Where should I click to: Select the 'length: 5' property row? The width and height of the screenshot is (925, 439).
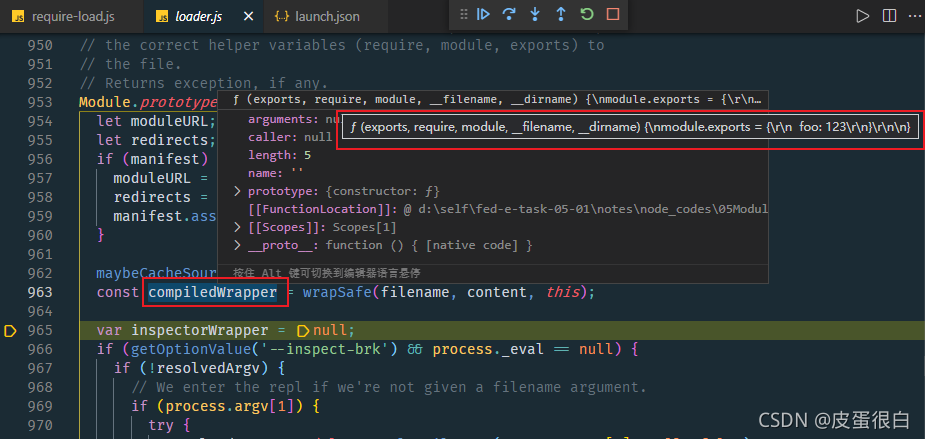(280, 155)
